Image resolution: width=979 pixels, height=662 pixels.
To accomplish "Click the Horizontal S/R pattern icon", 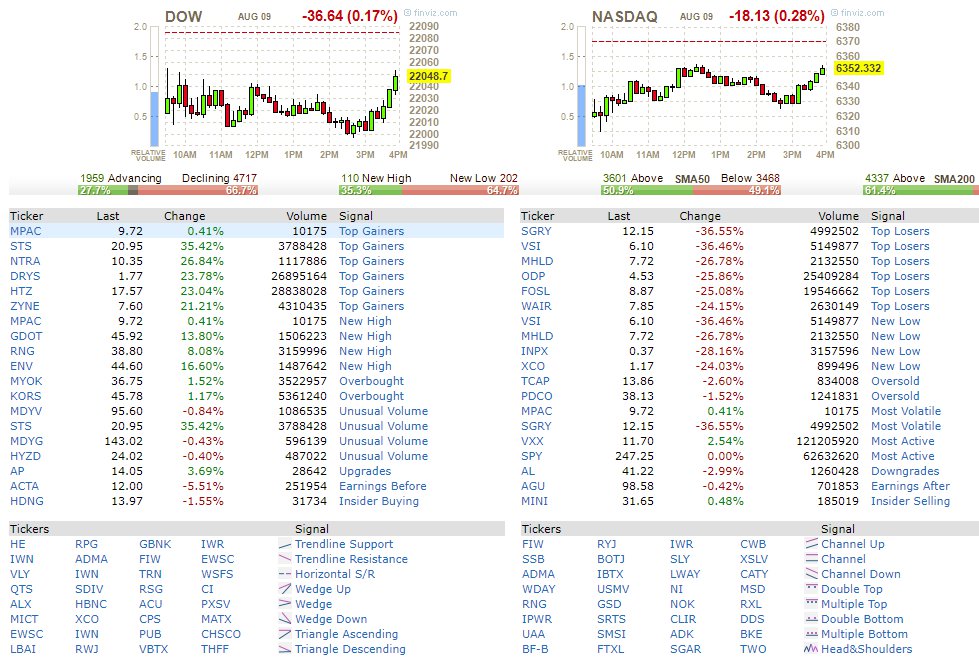I will (285, 574).
